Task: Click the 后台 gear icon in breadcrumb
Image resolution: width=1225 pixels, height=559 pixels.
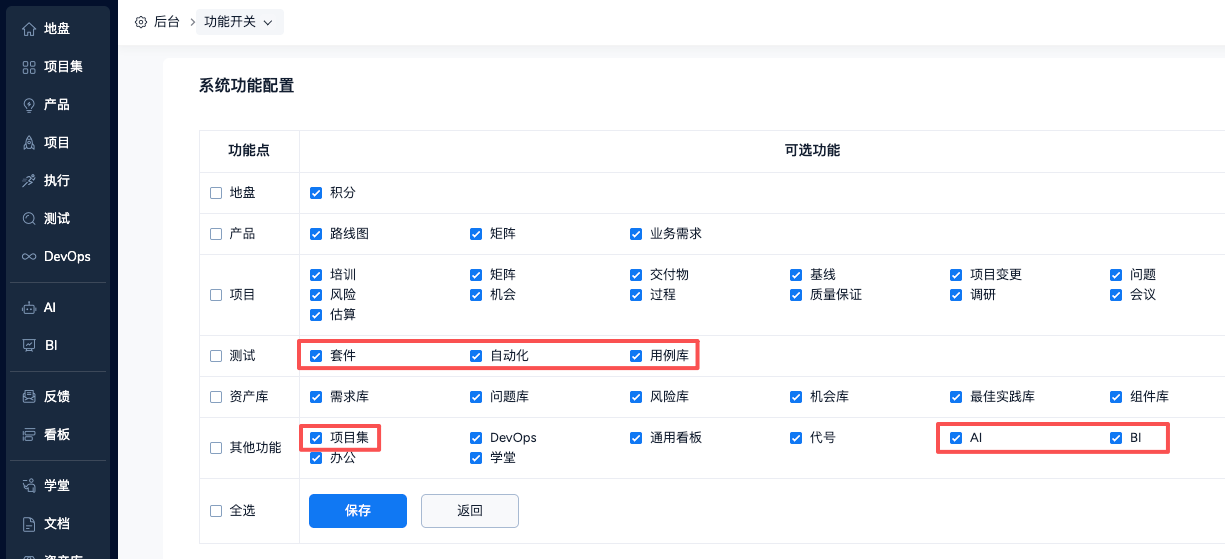Action: (x=141, y=22)
